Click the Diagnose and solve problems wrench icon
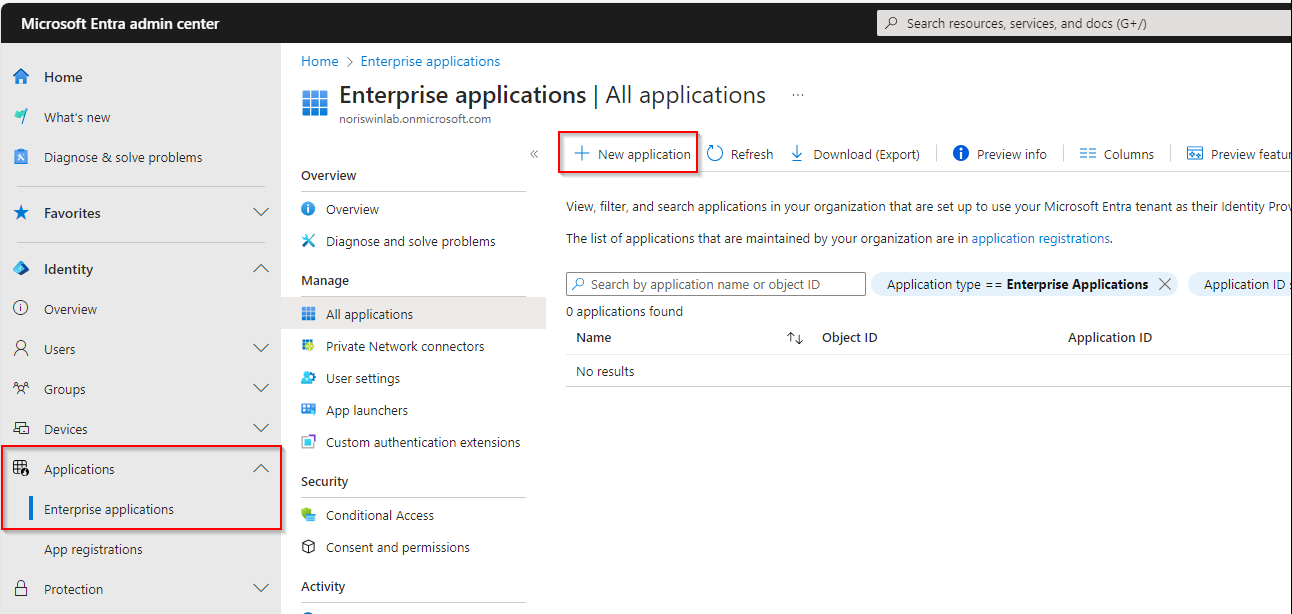The height and width of the screenshot is (614, 1292). 308,241
